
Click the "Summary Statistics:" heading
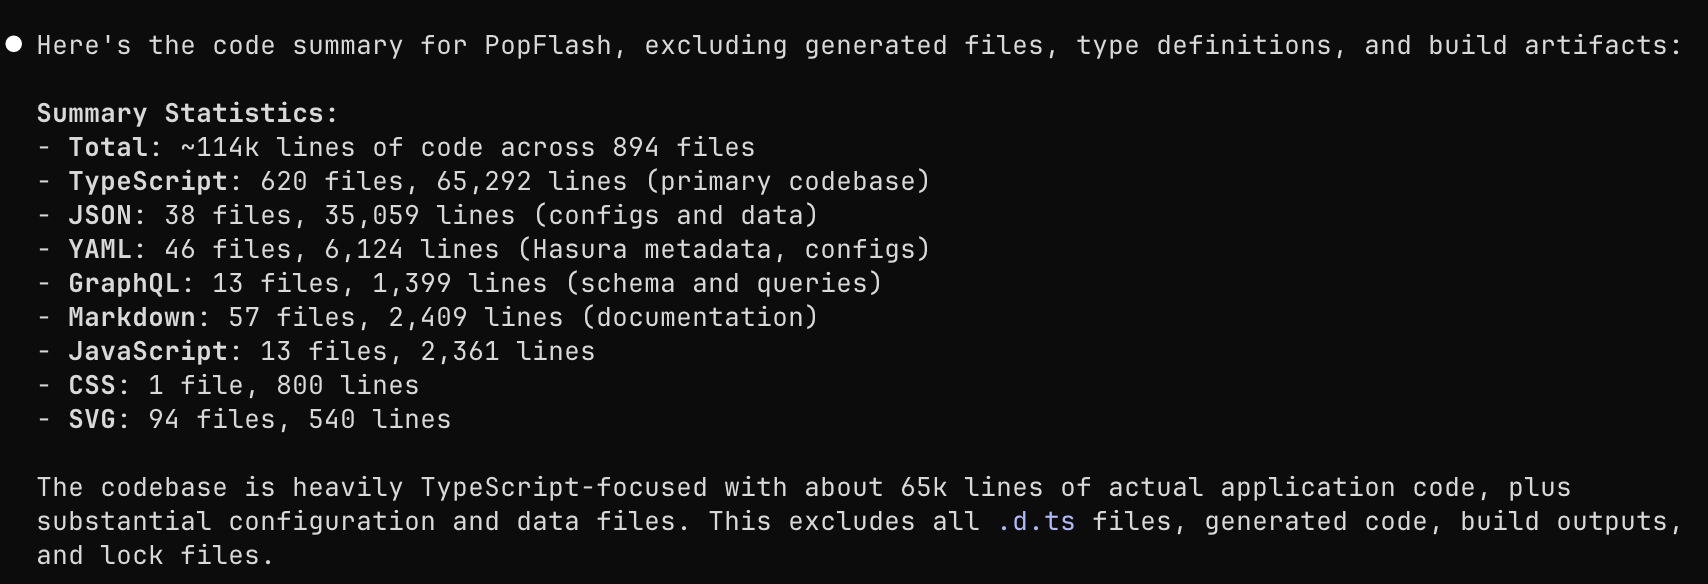(x=188, y=113)
